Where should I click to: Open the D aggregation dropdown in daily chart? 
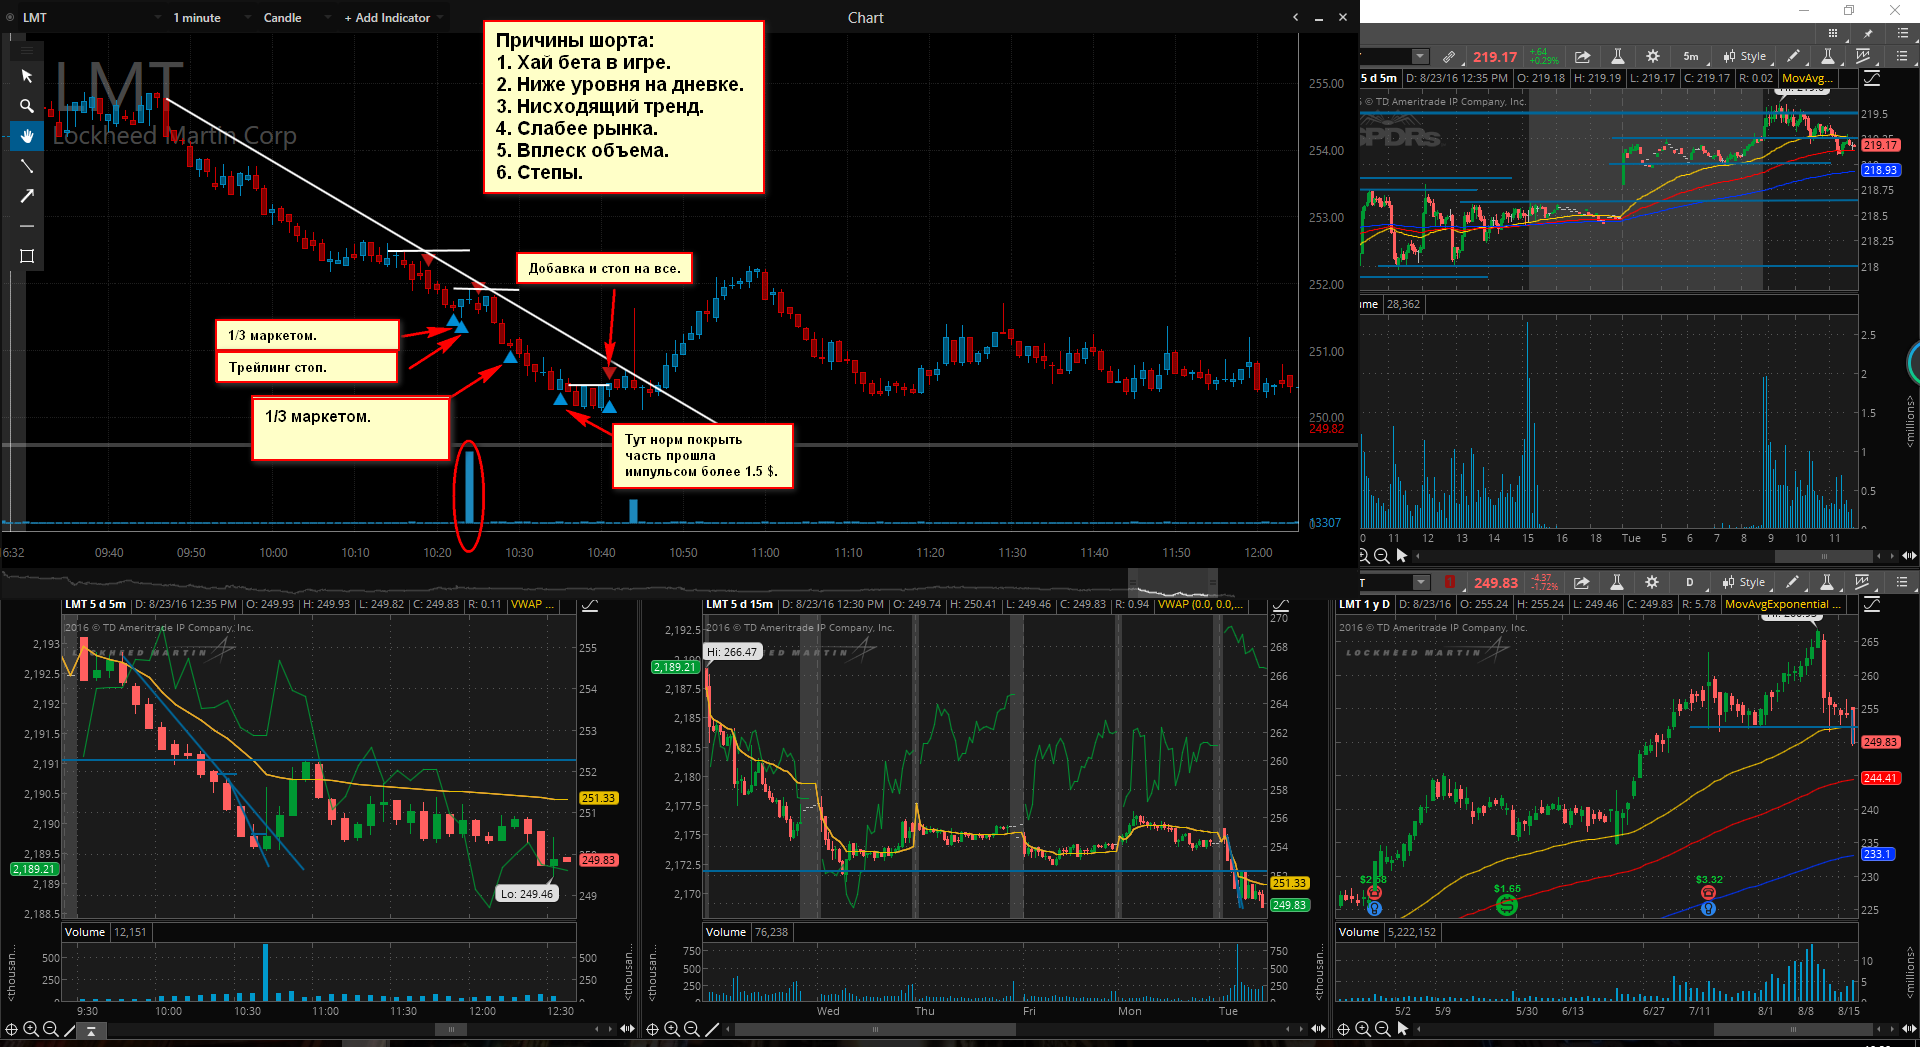pyautogui.click(x=1690, y=582)
